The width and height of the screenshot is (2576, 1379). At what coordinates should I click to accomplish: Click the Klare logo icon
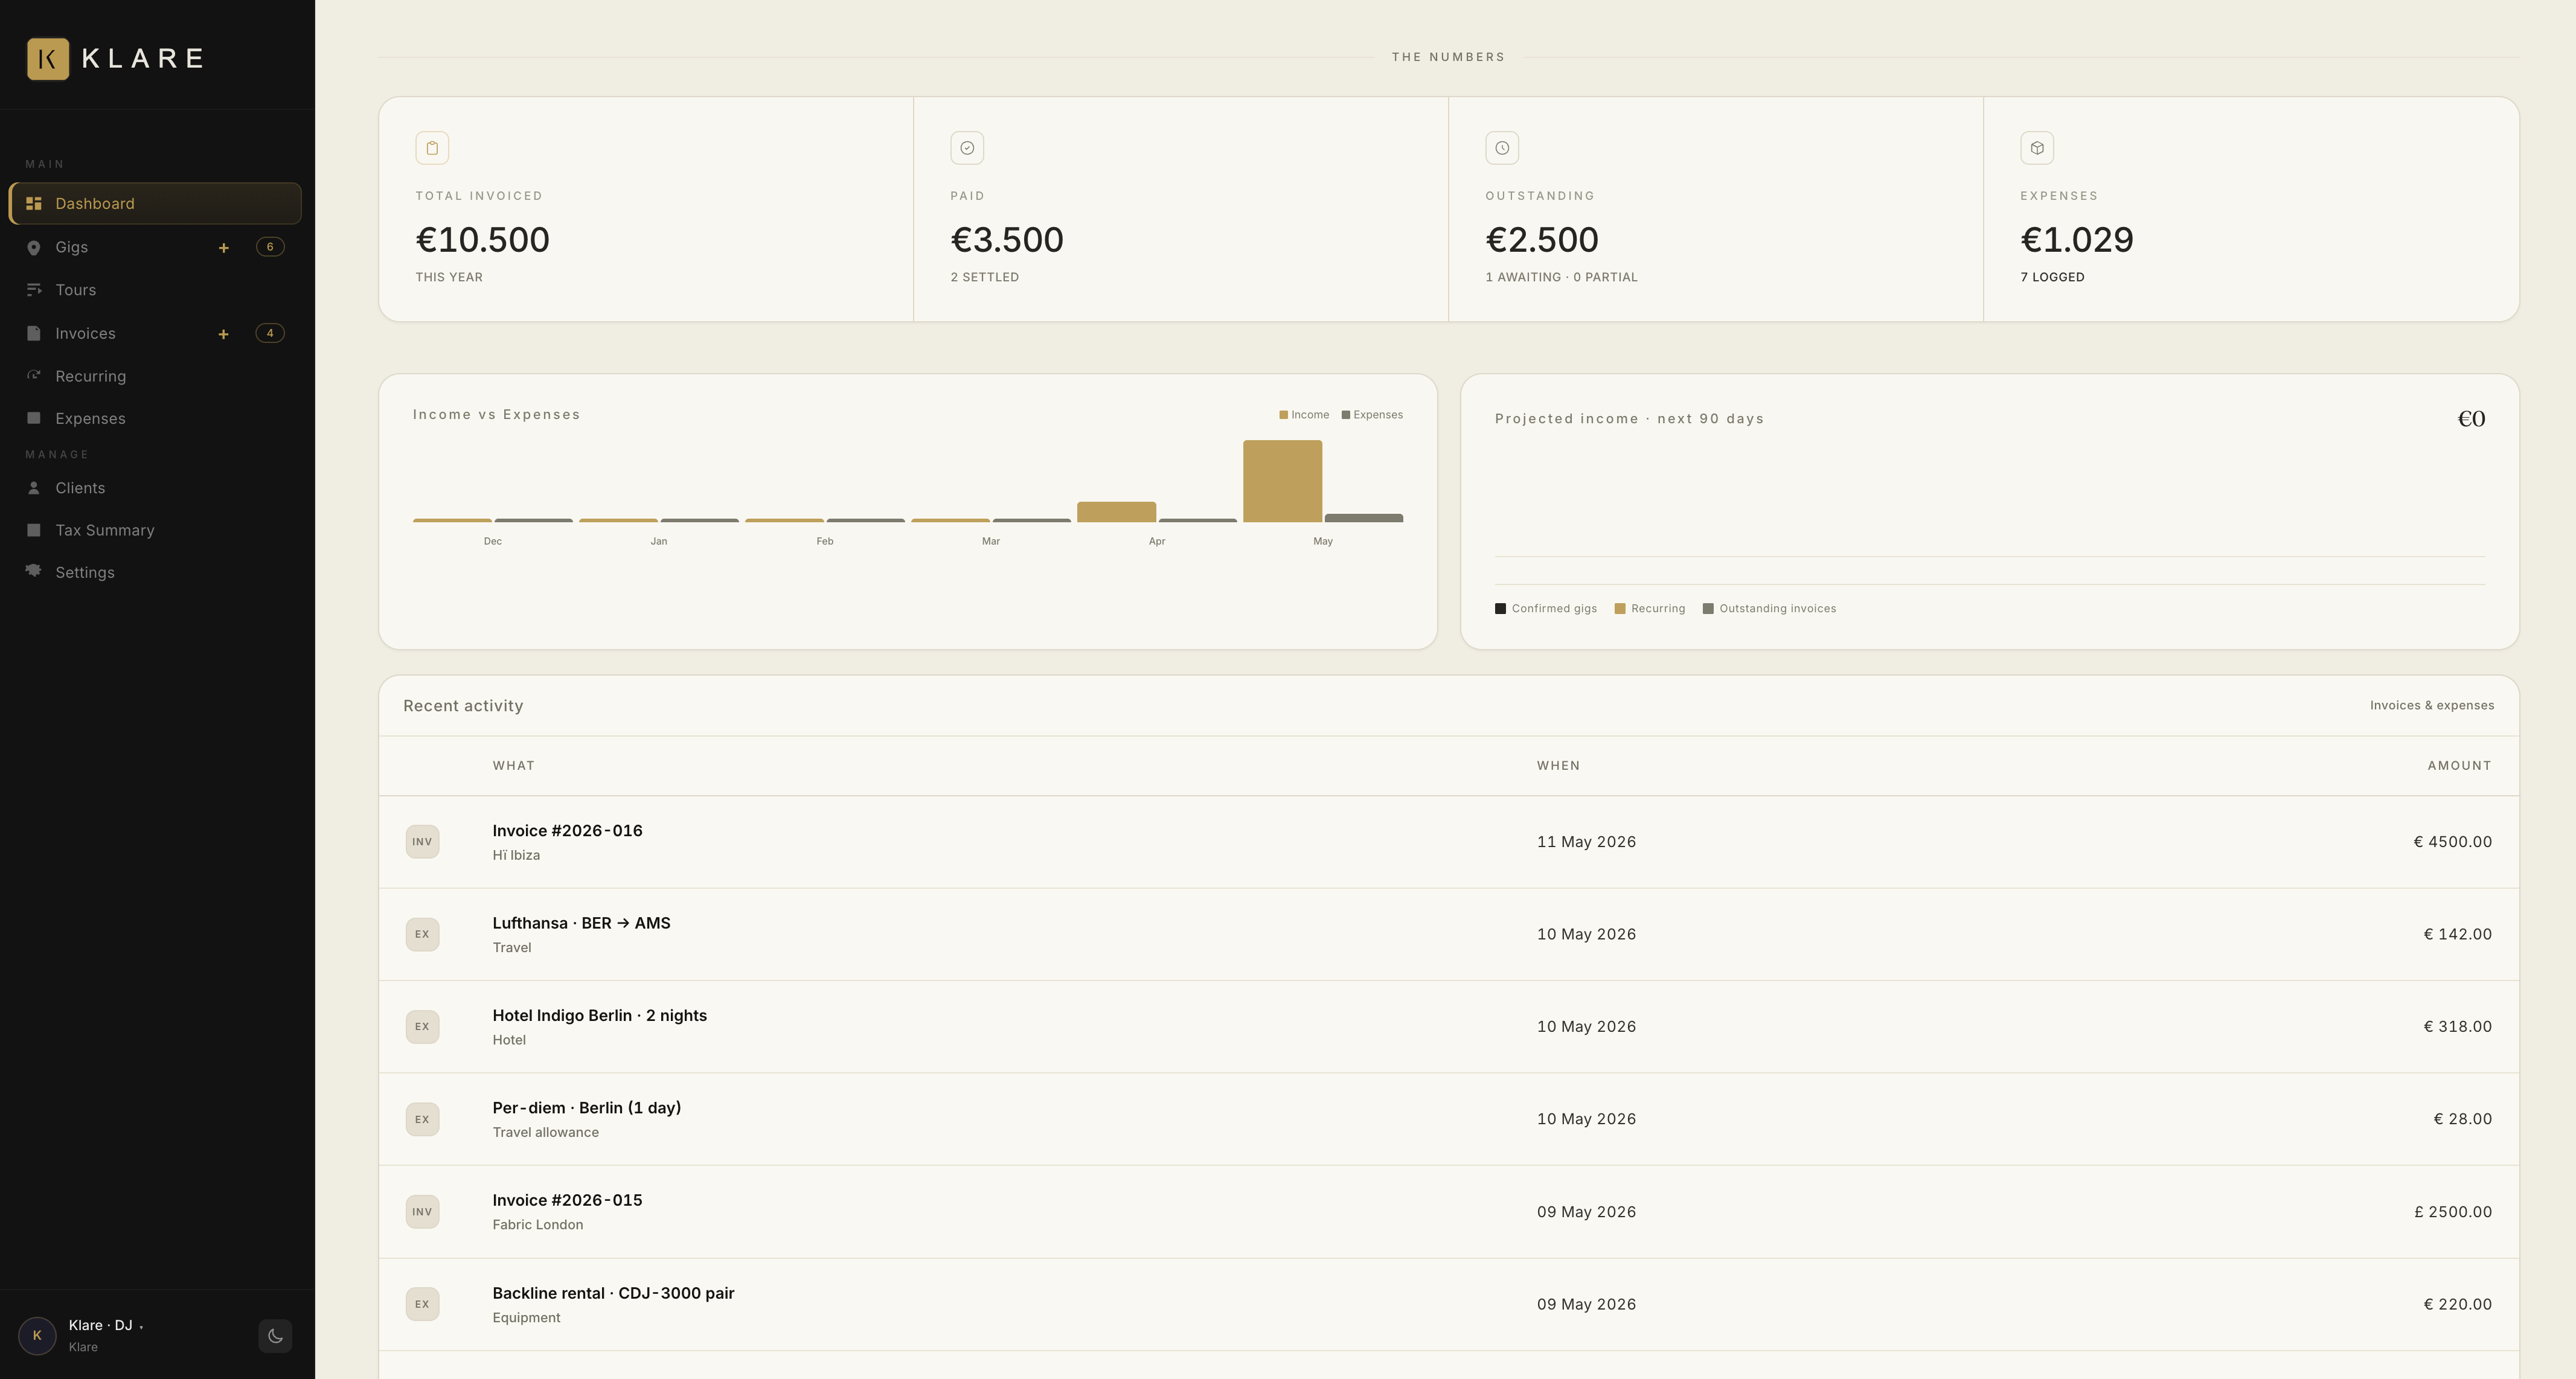tap(47, 58)
